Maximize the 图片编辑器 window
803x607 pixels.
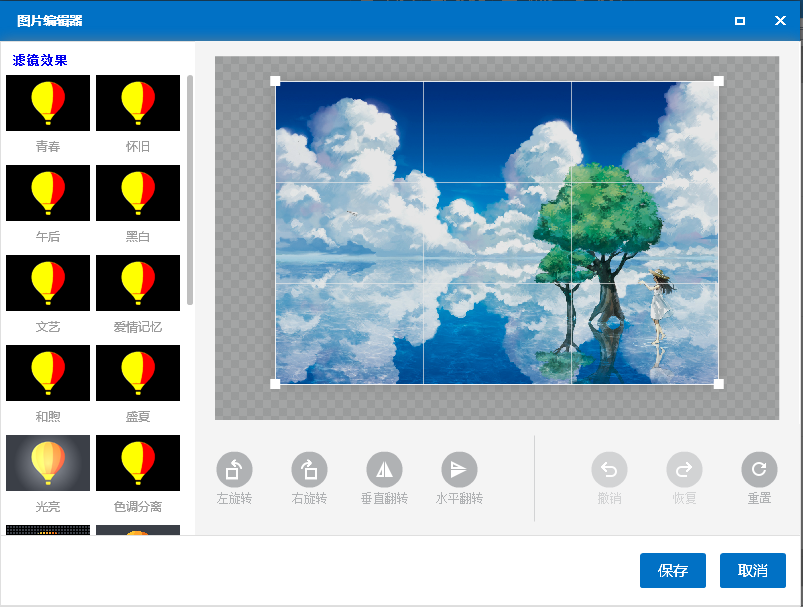coord(739,20)
